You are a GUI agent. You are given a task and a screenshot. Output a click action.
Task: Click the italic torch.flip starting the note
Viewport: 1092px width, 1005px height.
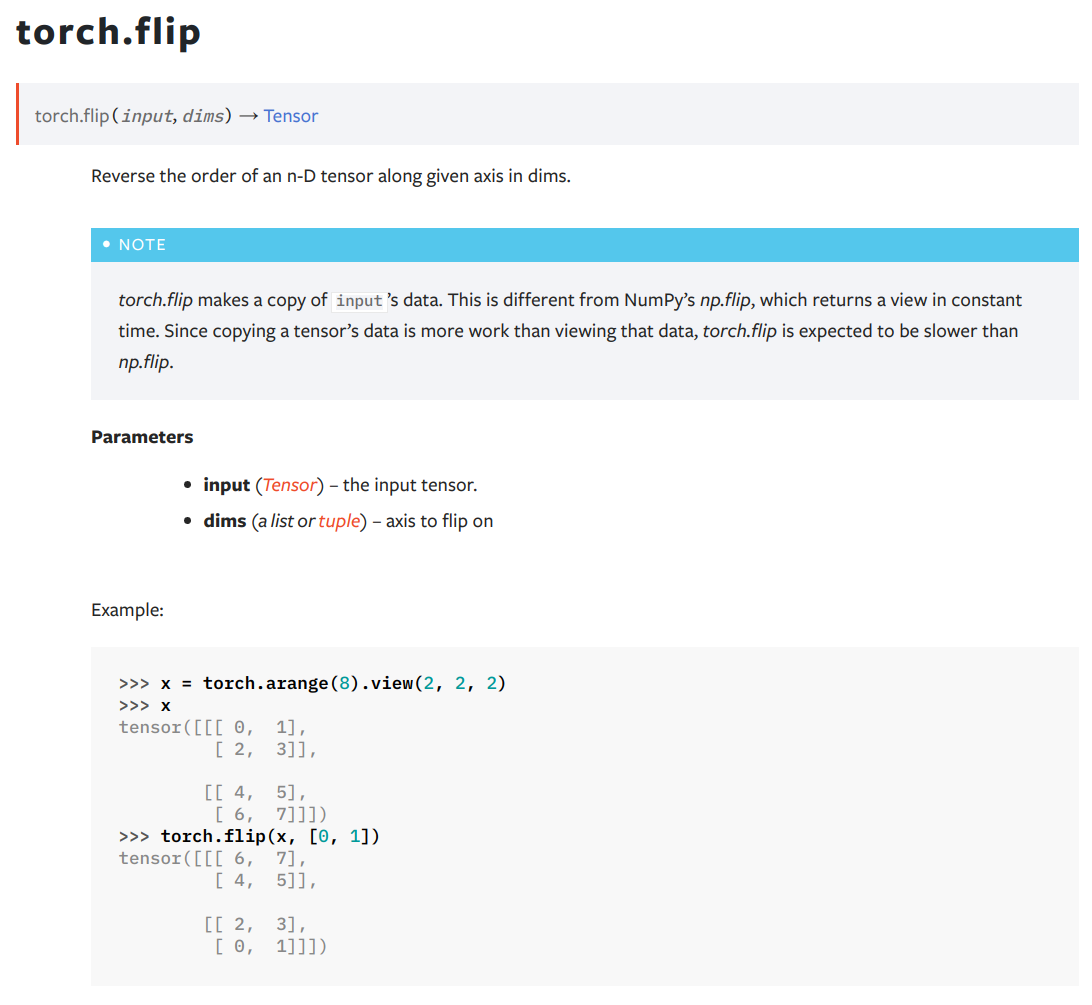click(155, 300)
